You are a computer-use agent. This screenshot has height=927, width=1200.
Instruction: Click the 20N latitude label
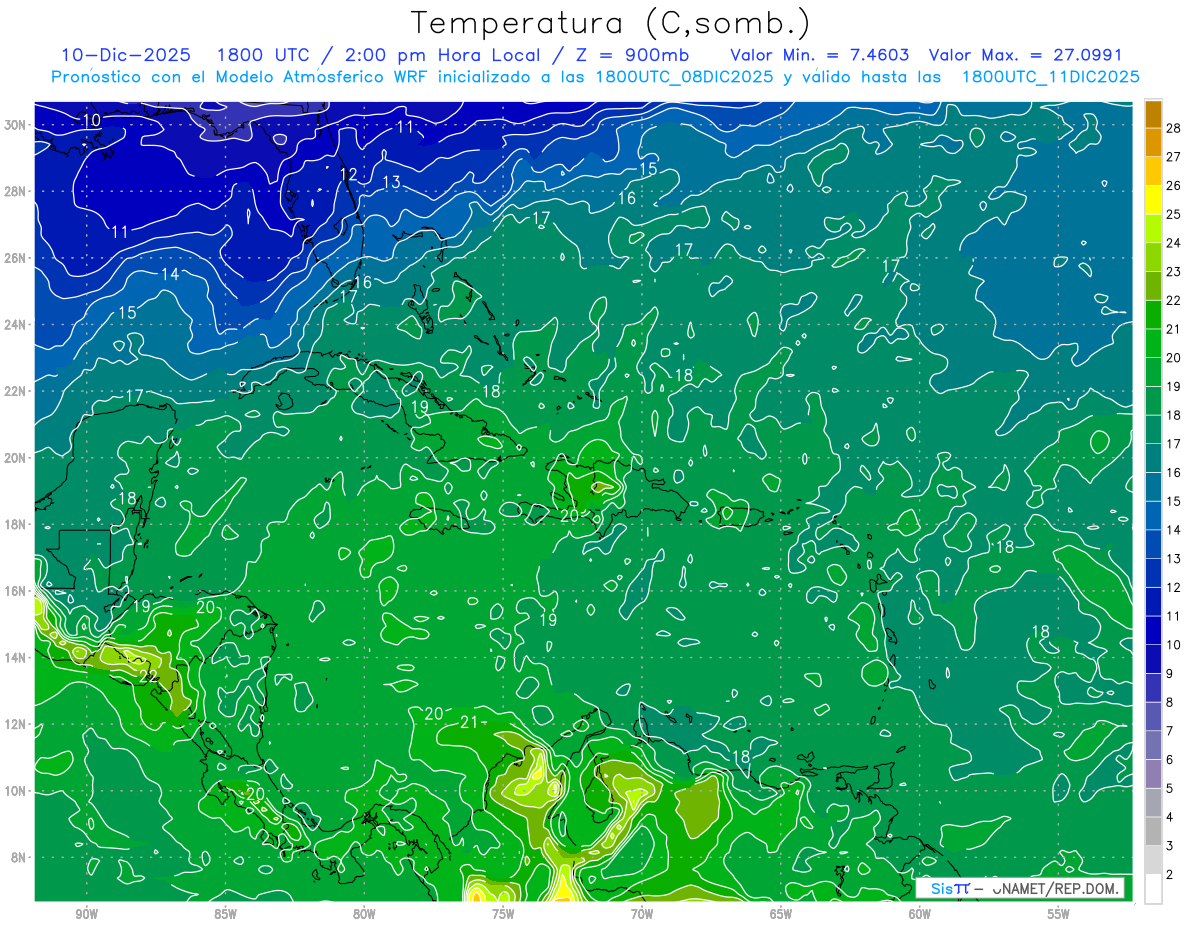17,458
